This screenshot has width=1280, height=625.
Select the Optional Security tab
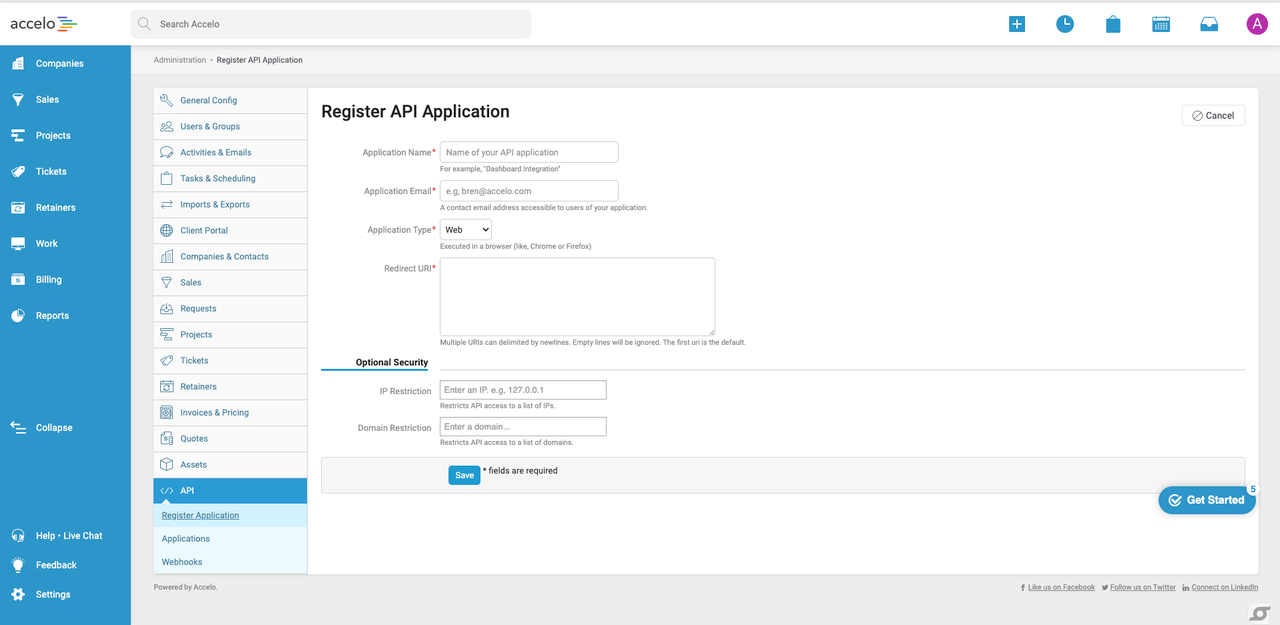(x=392, y=362)
